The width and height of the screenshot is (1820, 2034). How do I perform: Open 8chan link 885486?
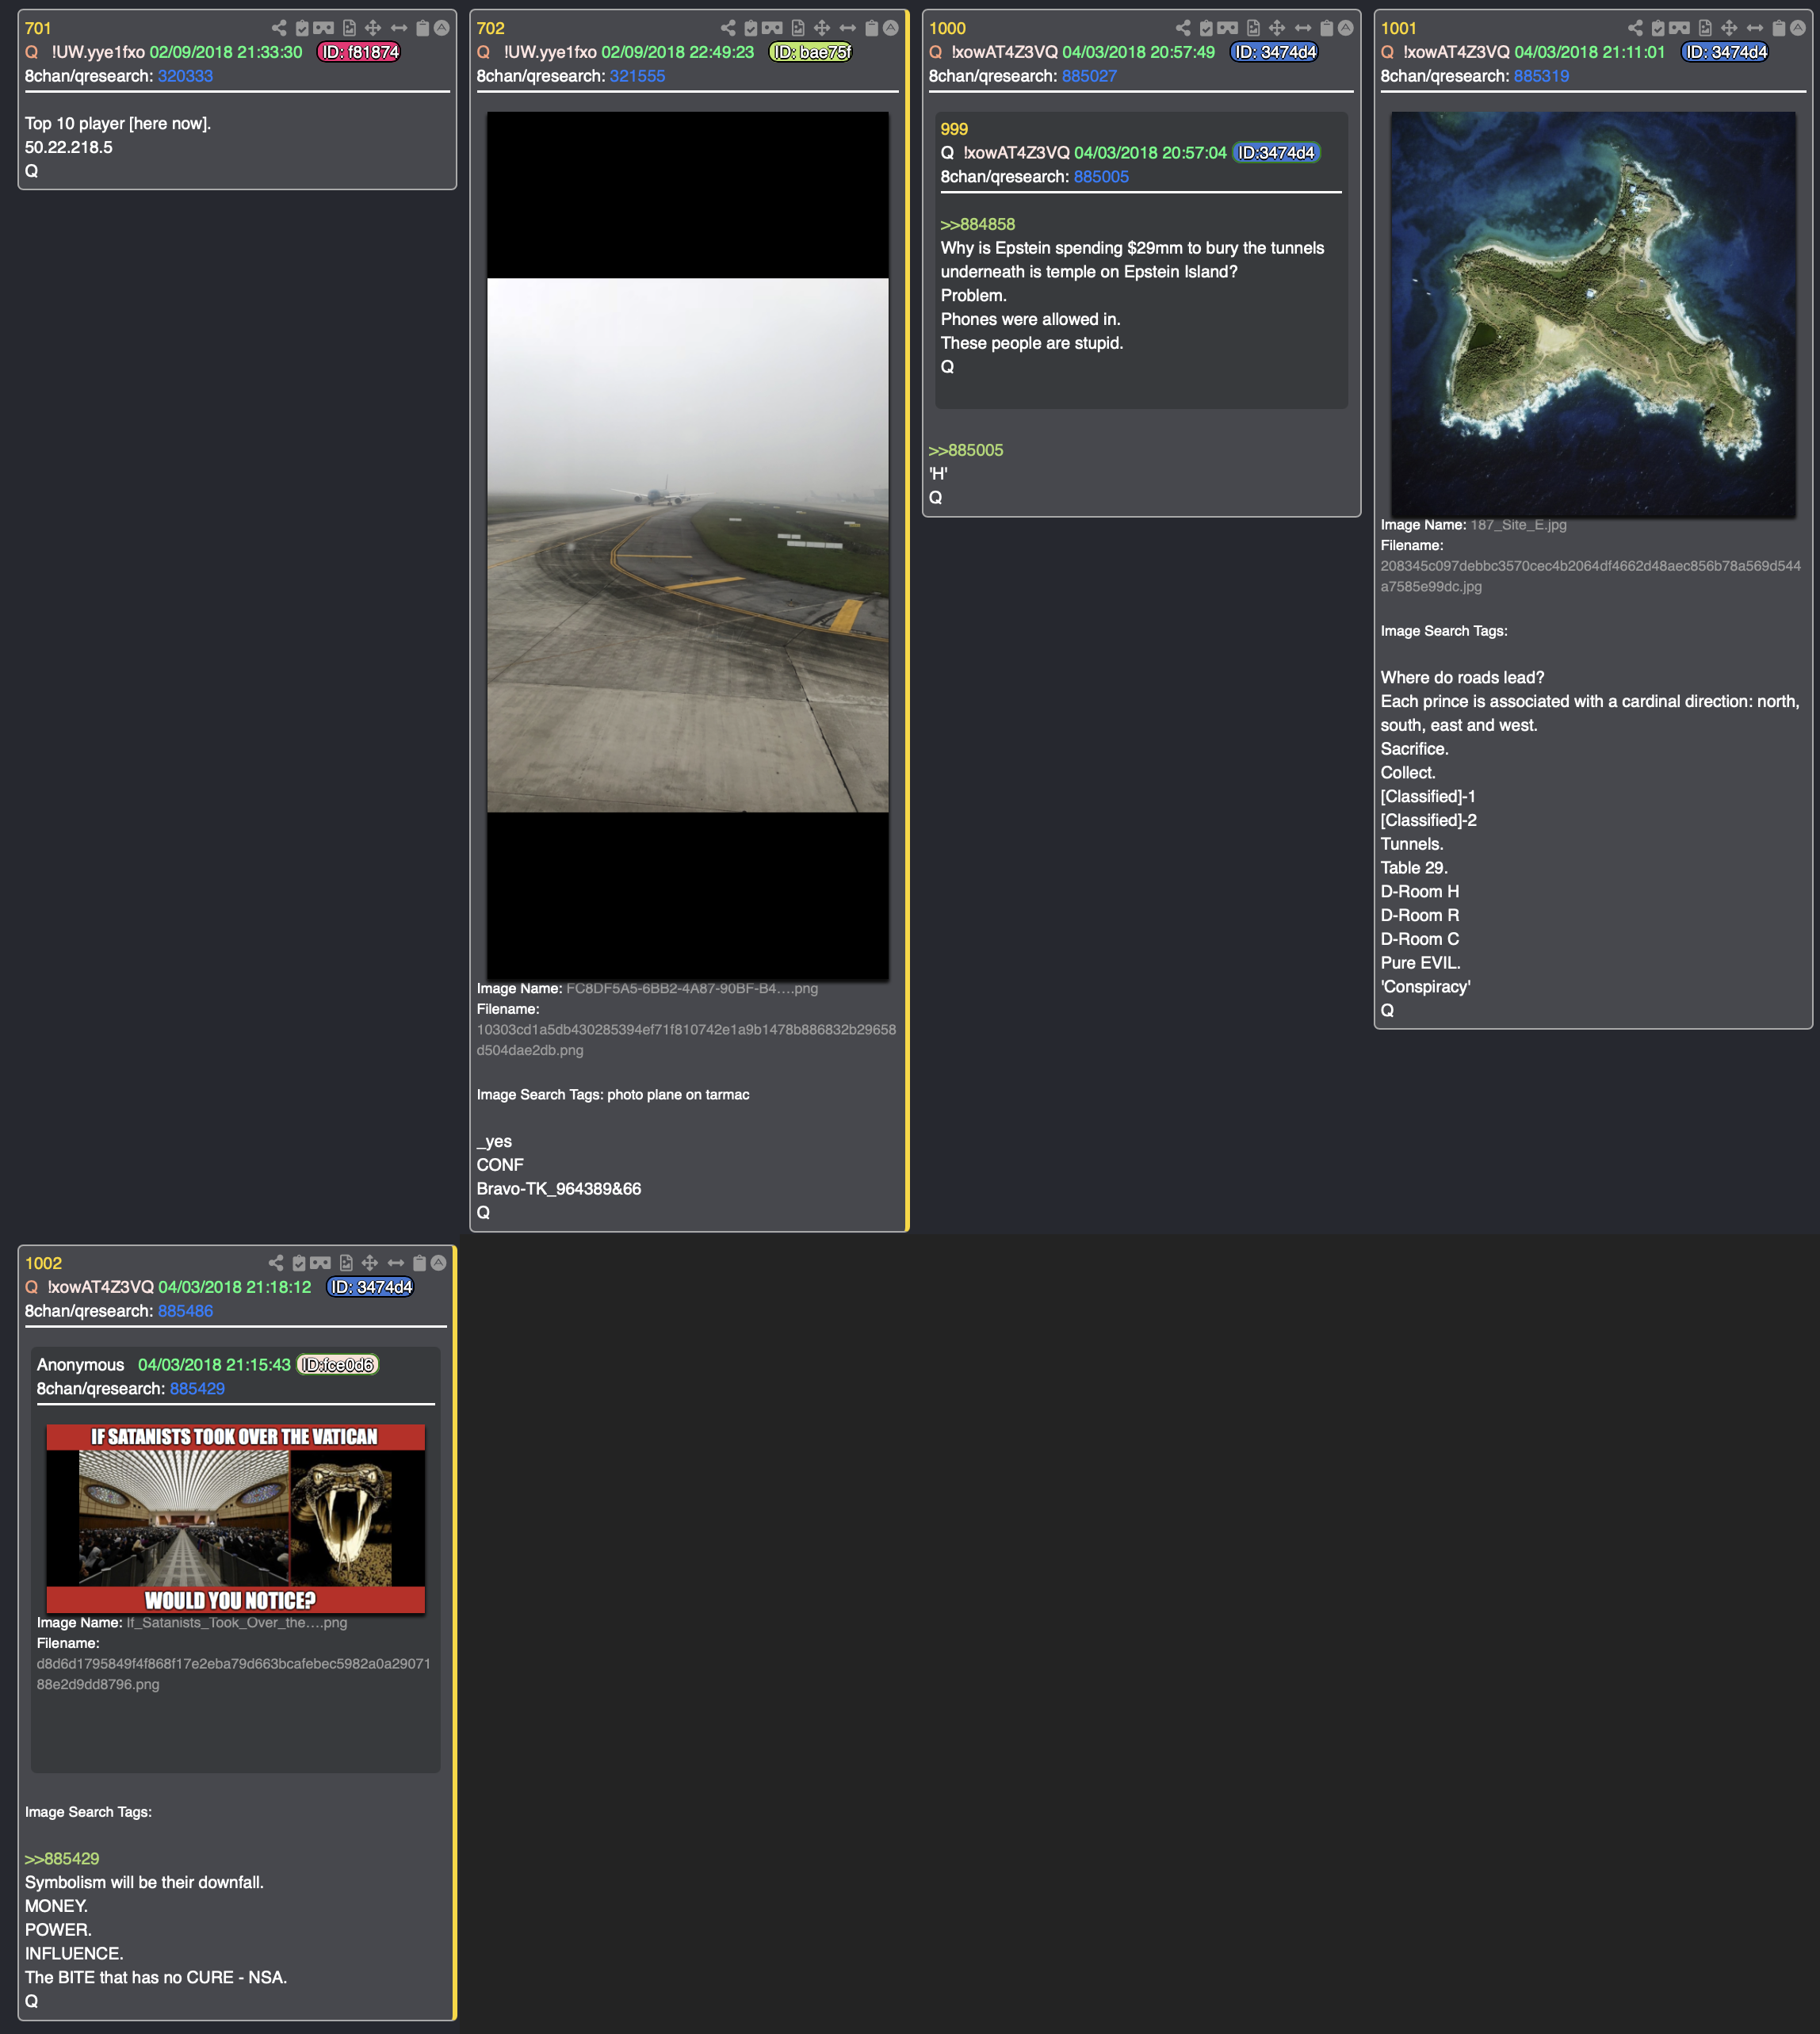185,1311
